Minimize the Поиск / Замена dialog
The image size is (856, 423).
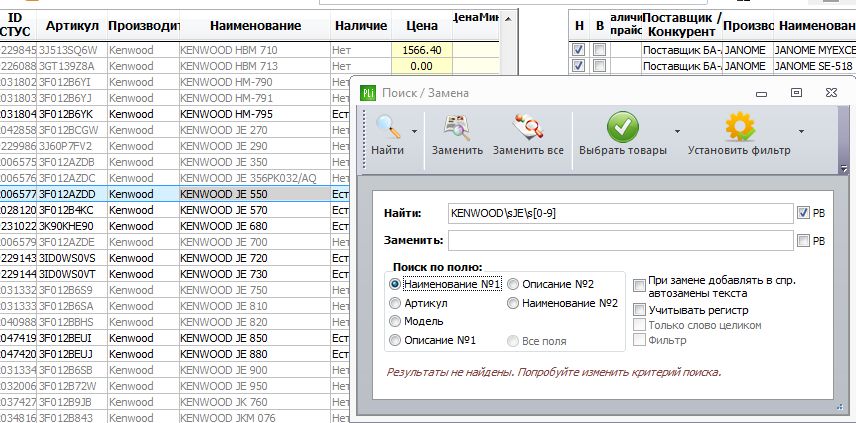(x=762, y=94)
